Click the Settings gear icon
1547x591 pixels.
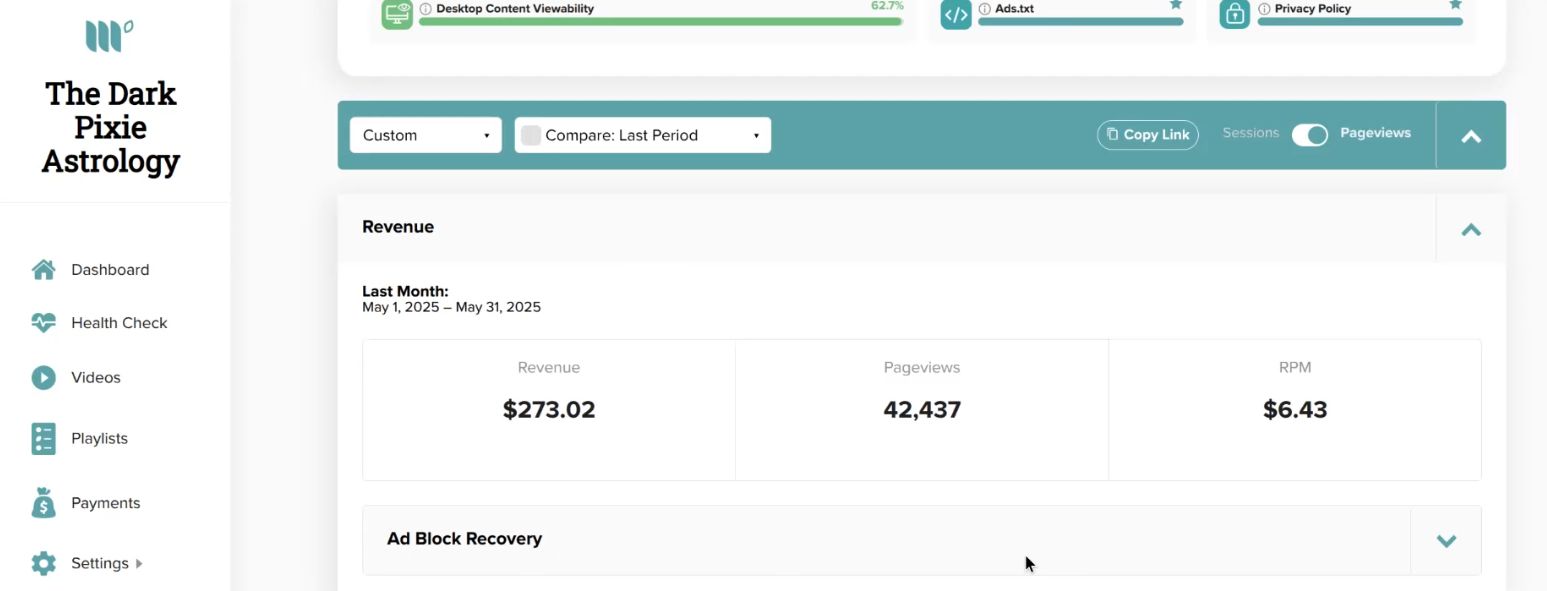point(43,563)
